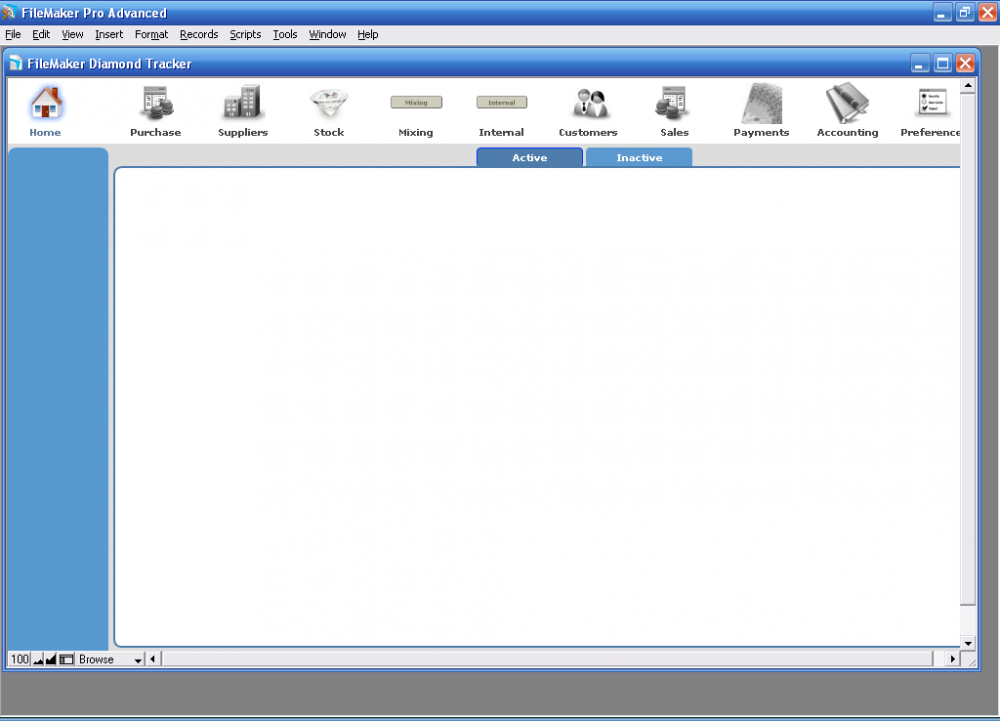The height and width of the screenshot is (721, 1000).
Task: Close the FileMaker Diamond Tracker window
Action: (x=966, y=64)
